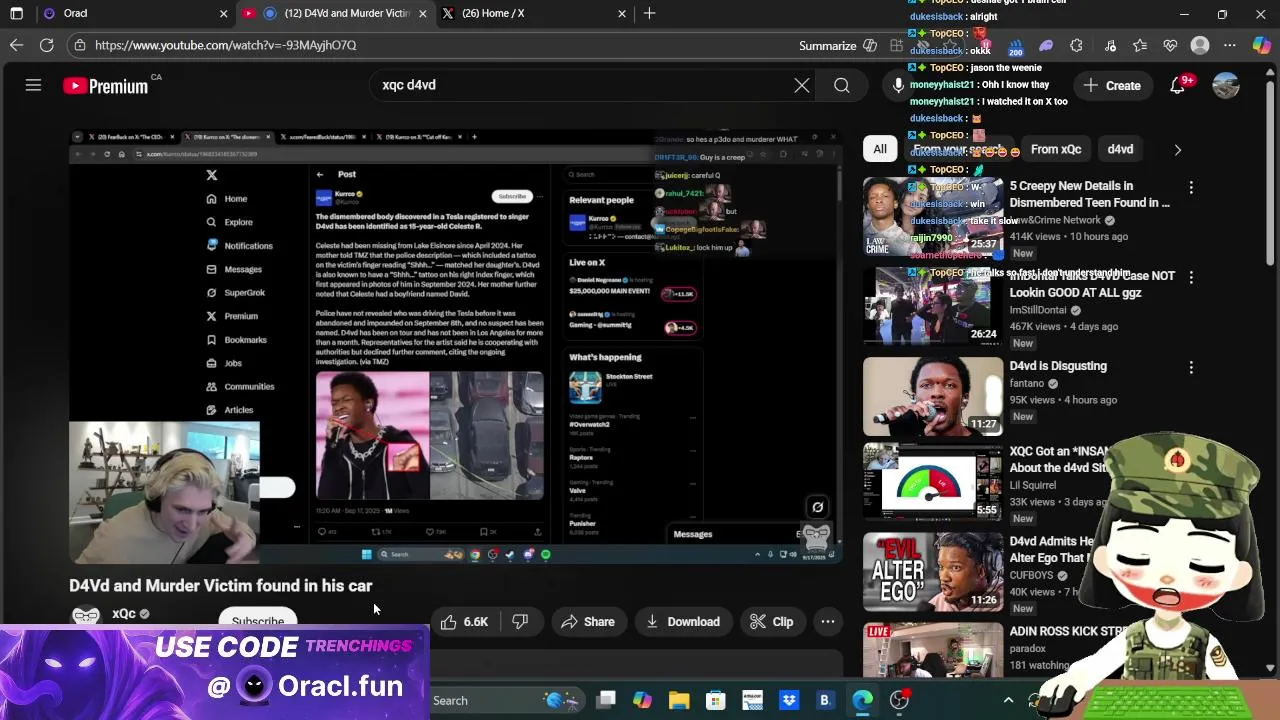Click the '200' extension icon
This screenshot has height=720, width=1280.
(x=1015, y=47)
